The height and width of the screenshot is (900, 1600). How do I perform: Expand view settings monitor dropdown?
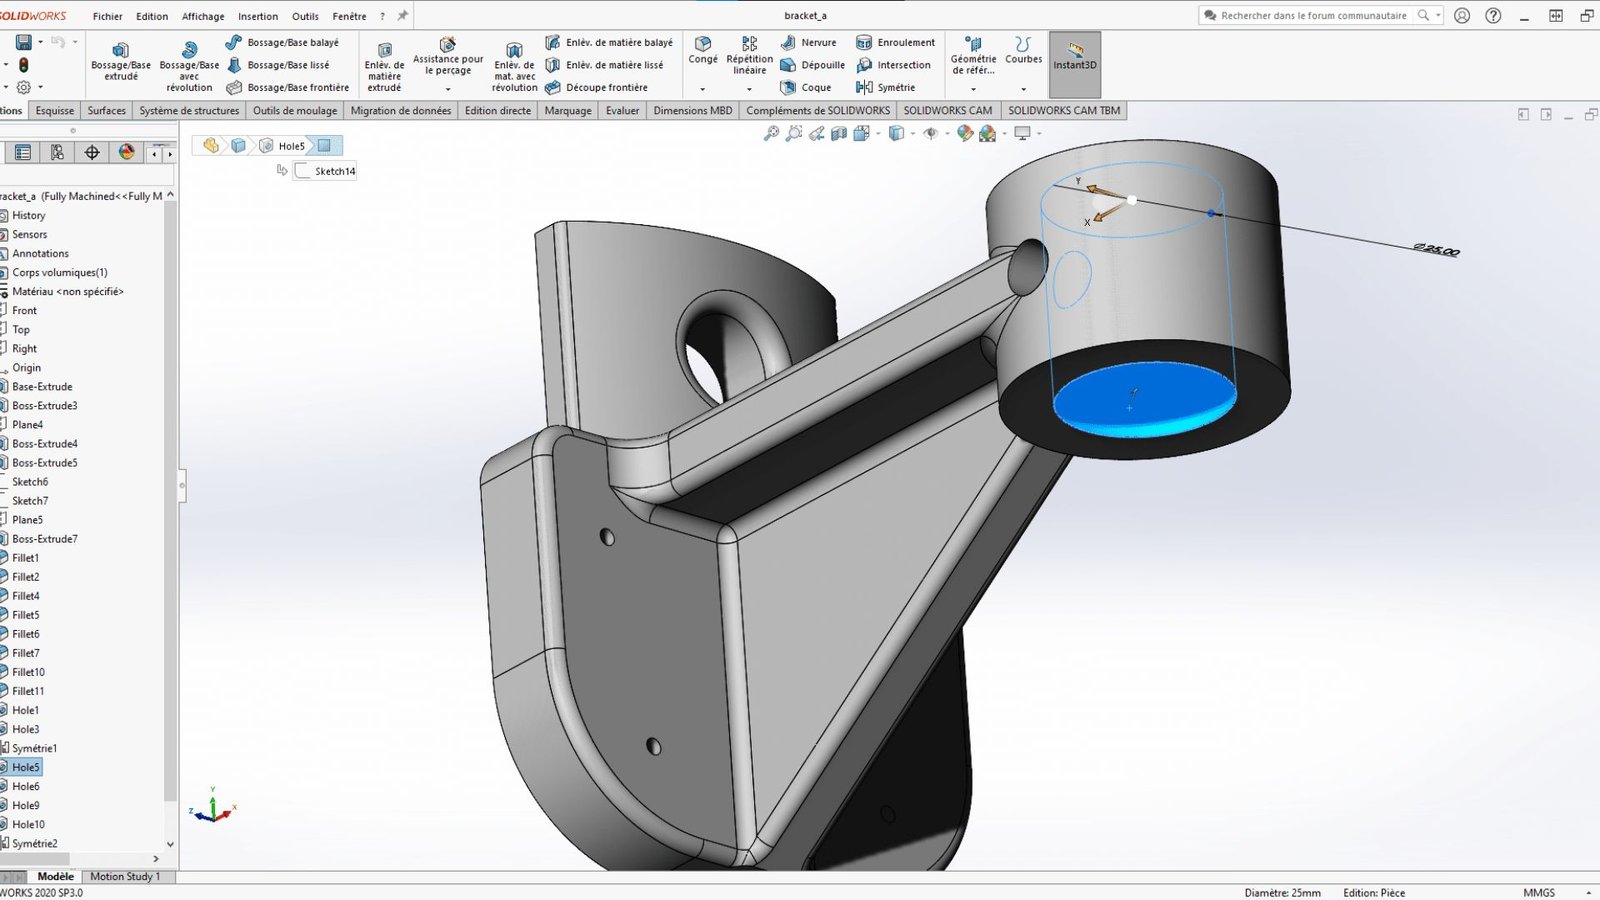pos(1039,133)
